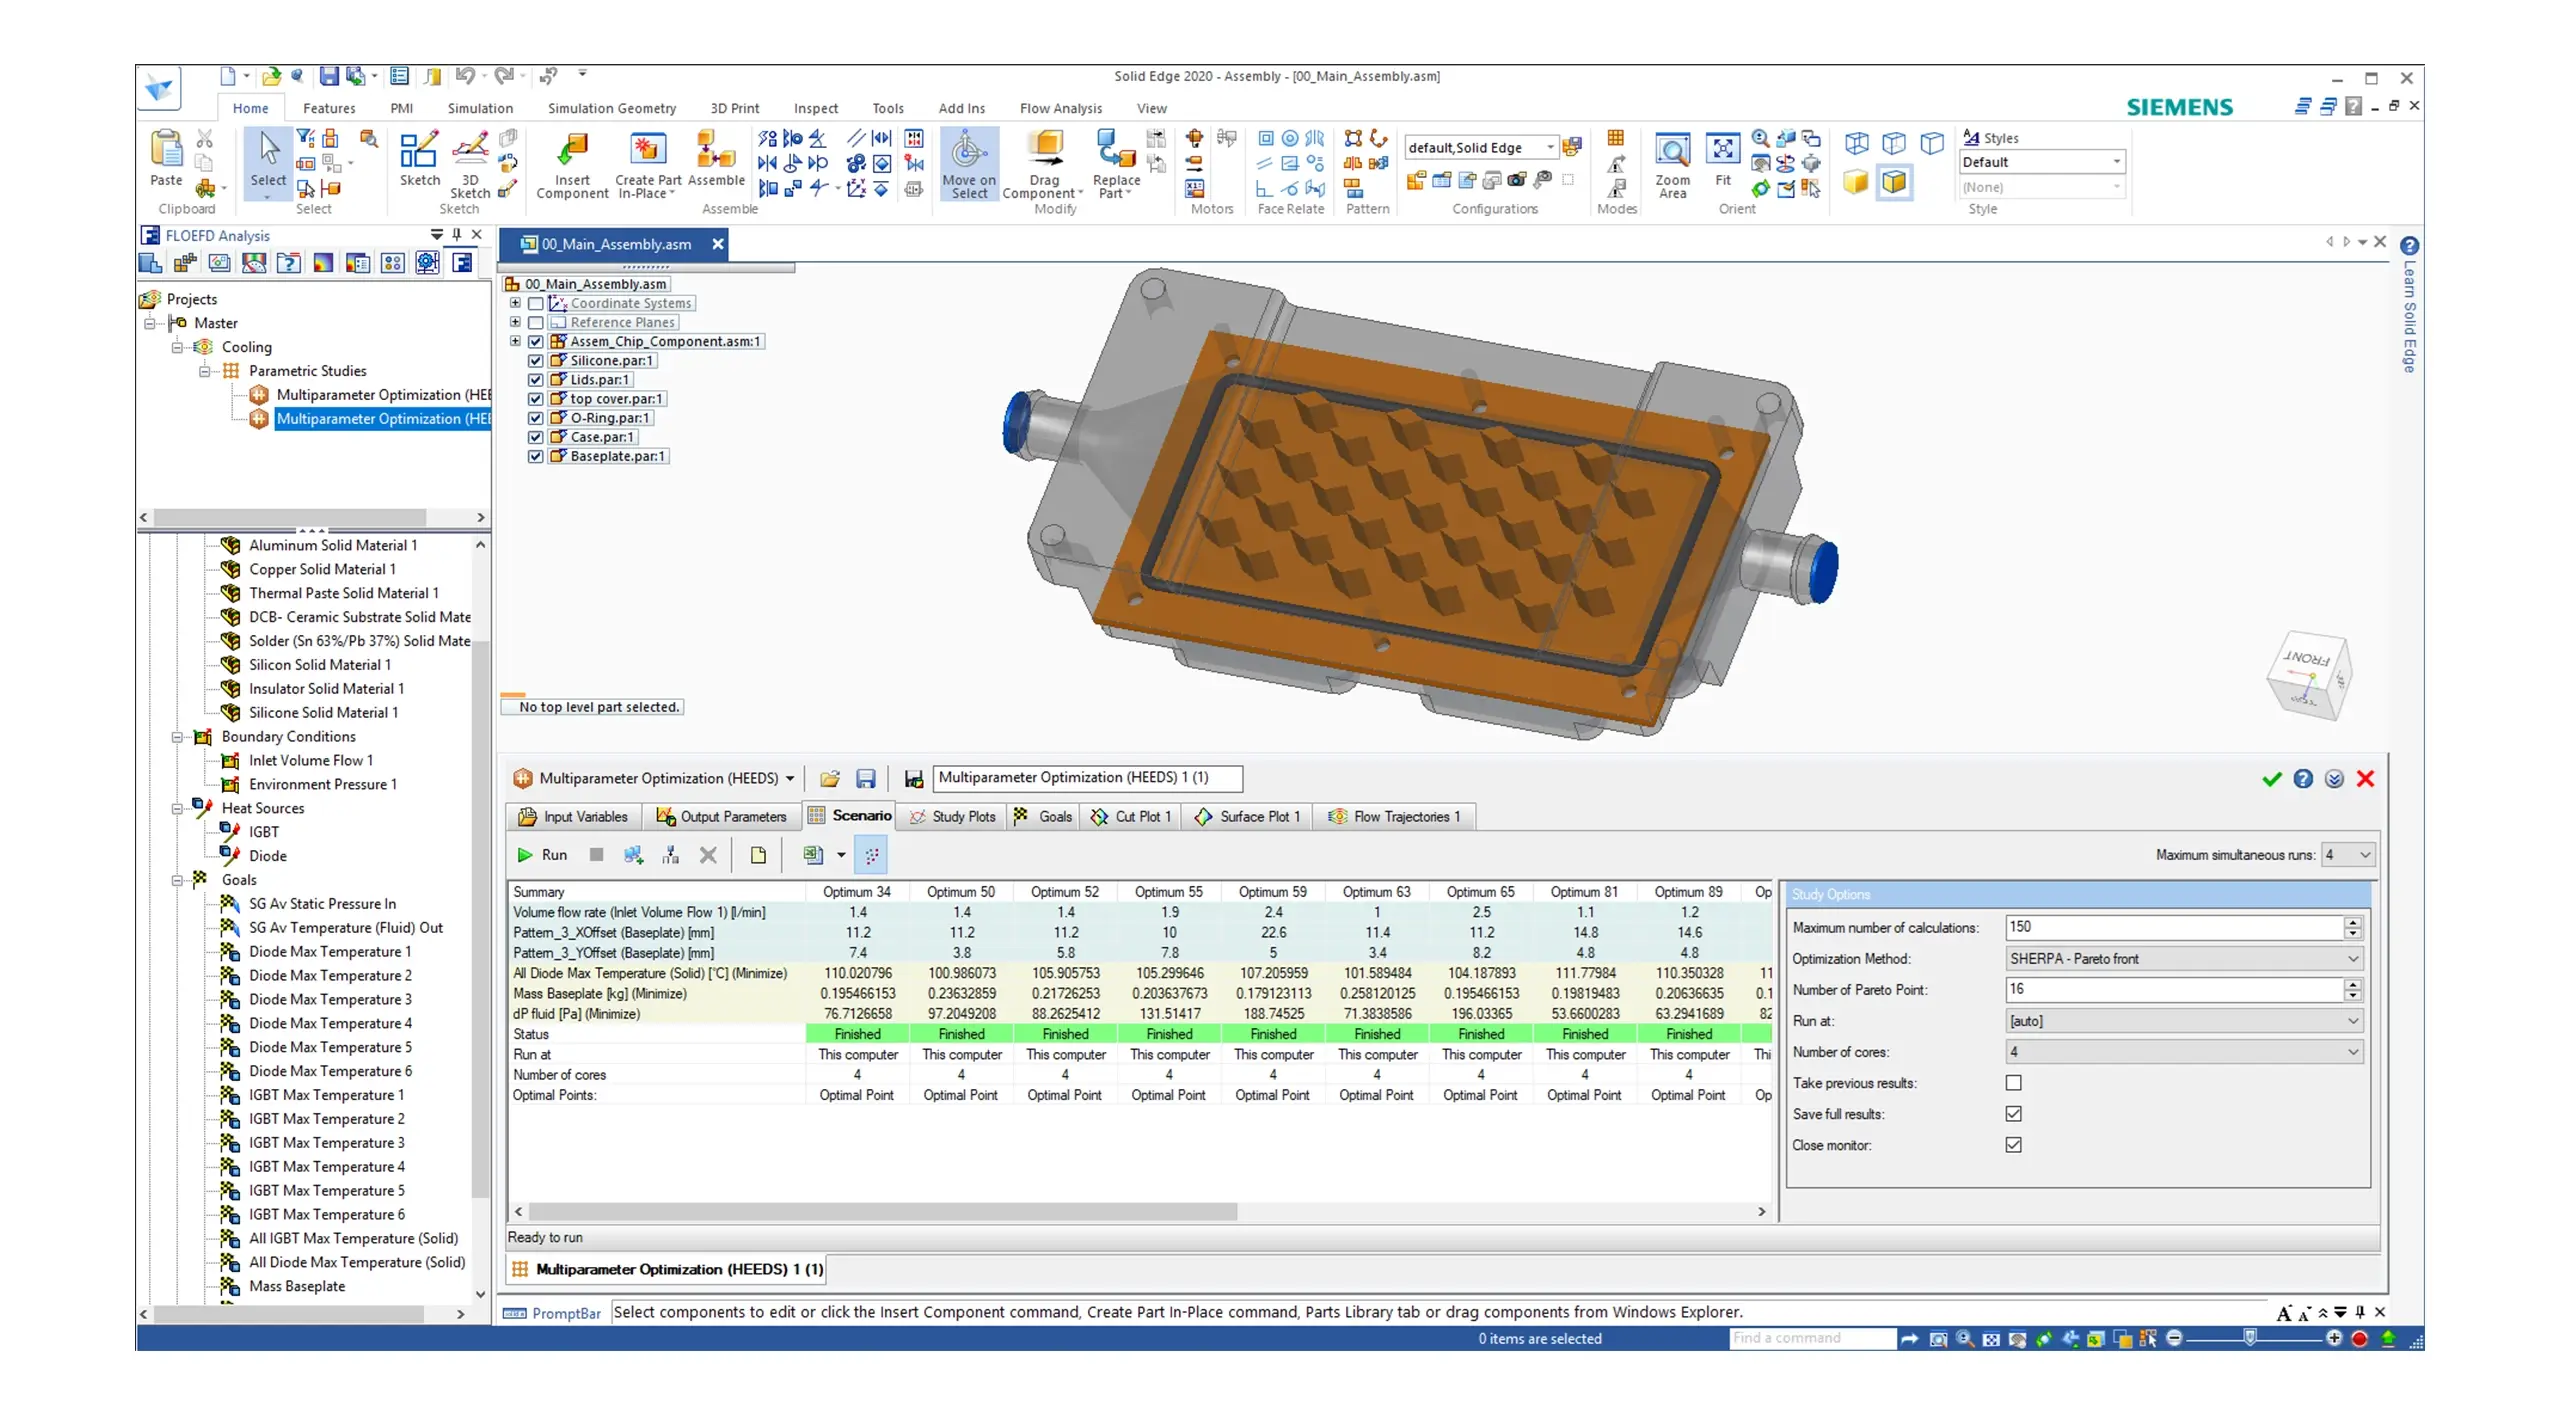Select Inlet Volume Flow 1 item
The image size is (2560, 1415).
click(x=310, y=761)
